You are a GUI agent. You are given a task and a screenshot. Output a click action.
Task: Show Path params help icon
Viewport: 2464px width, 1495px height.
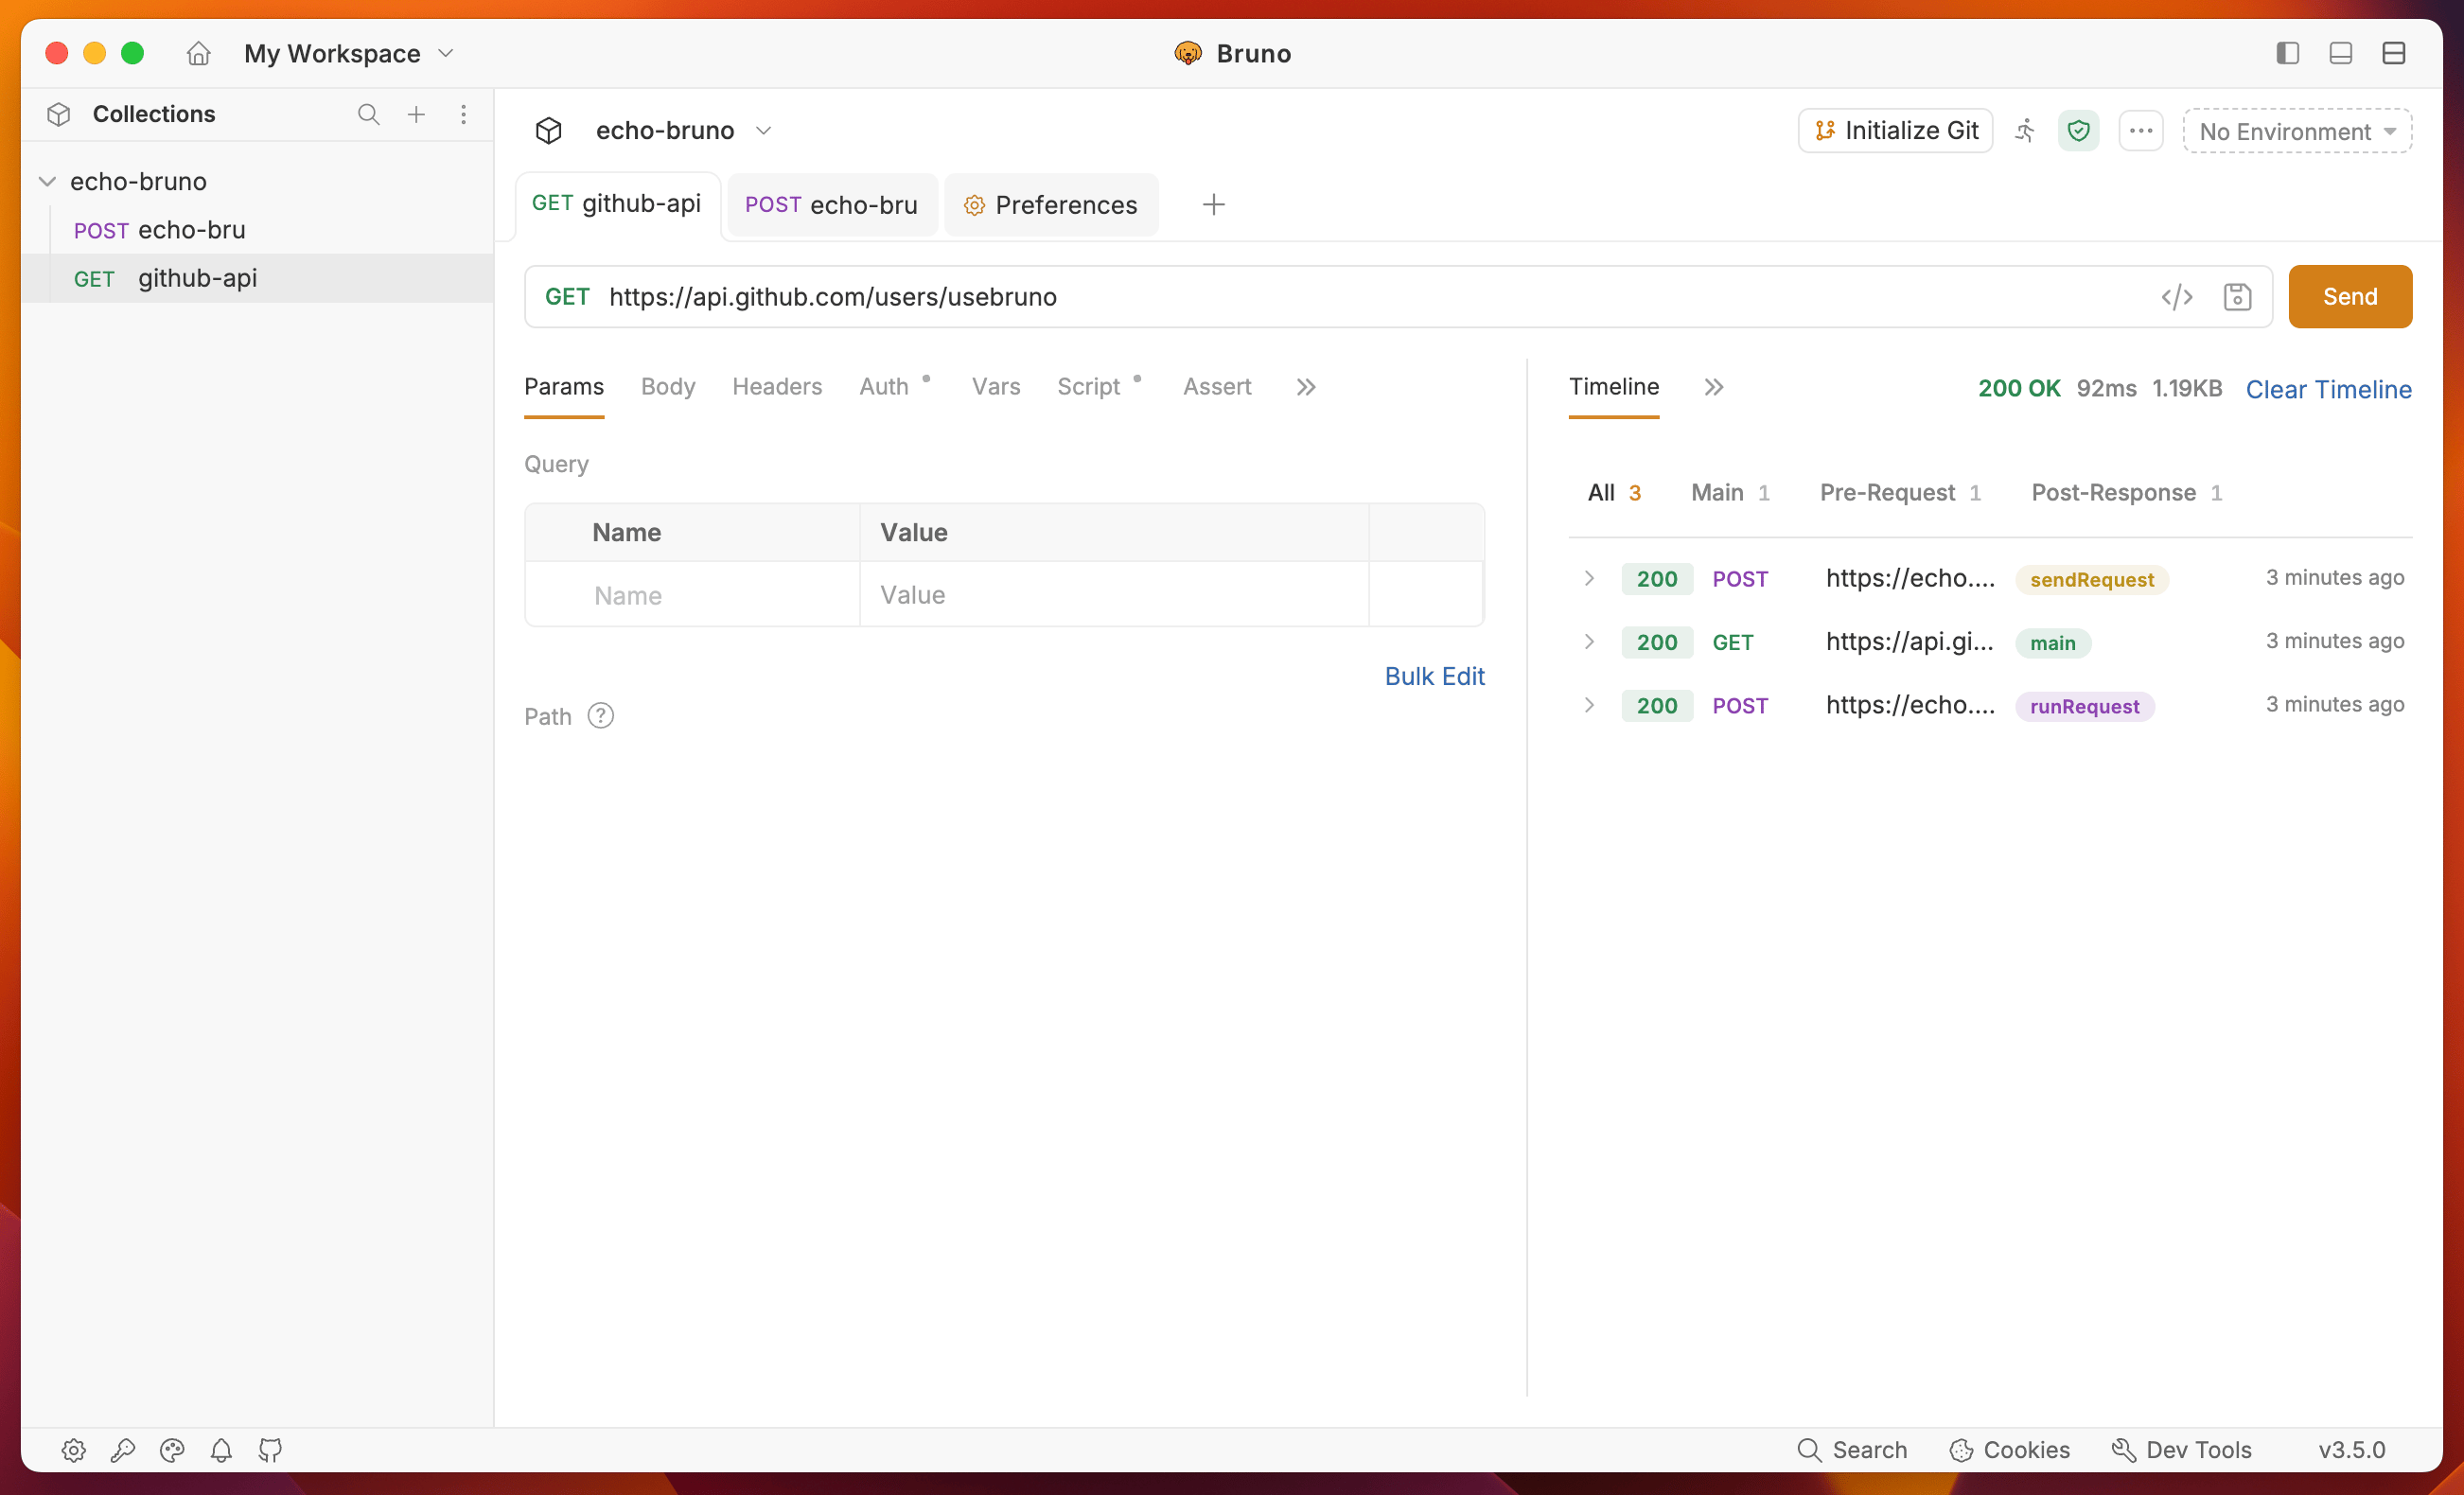click(x=601, y=716)
